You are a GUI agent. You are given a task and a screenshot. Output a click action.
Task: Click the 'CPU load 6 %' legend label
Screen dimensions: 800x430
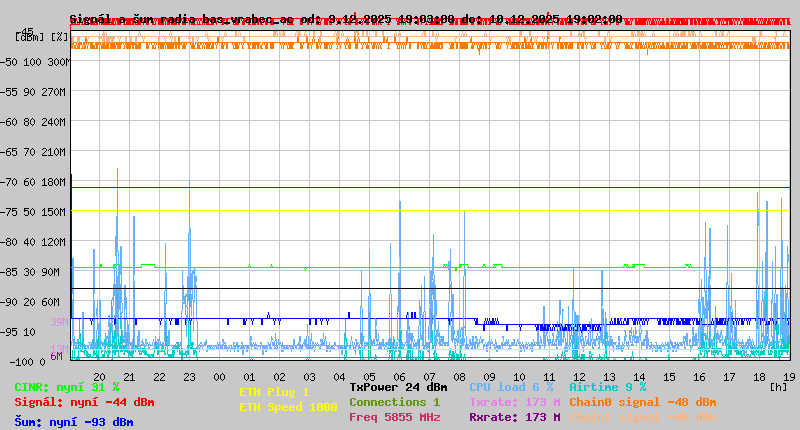pyautogui.click(x=511, y=387)
